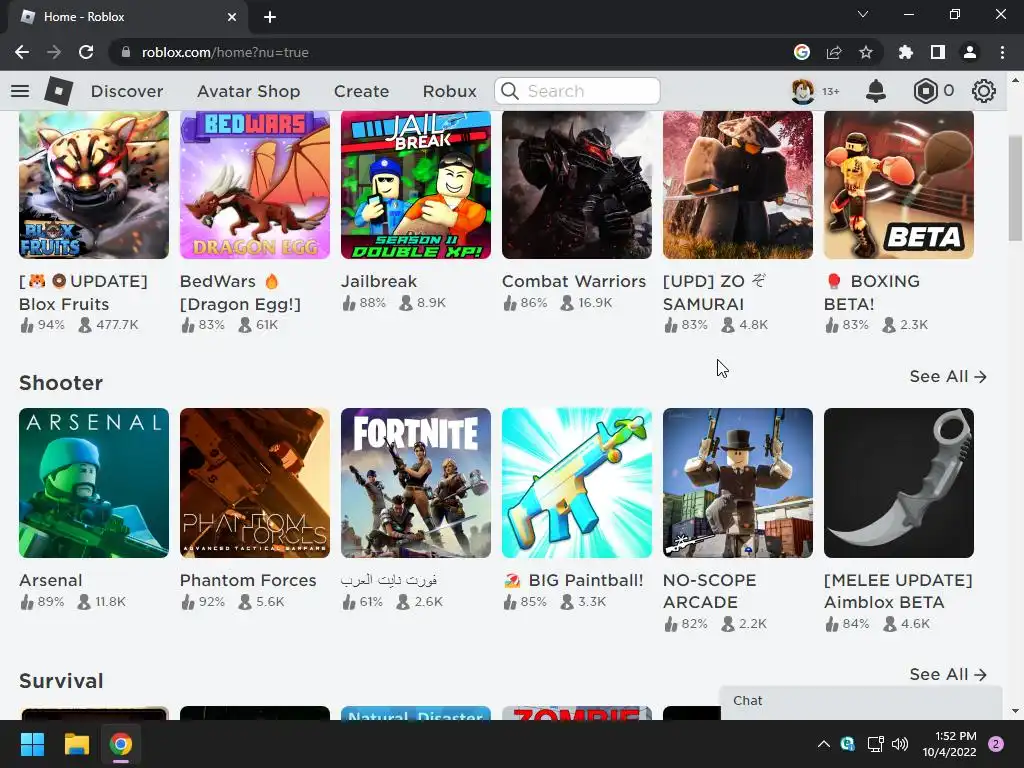Focus the Roblox search field

[577, 91]
